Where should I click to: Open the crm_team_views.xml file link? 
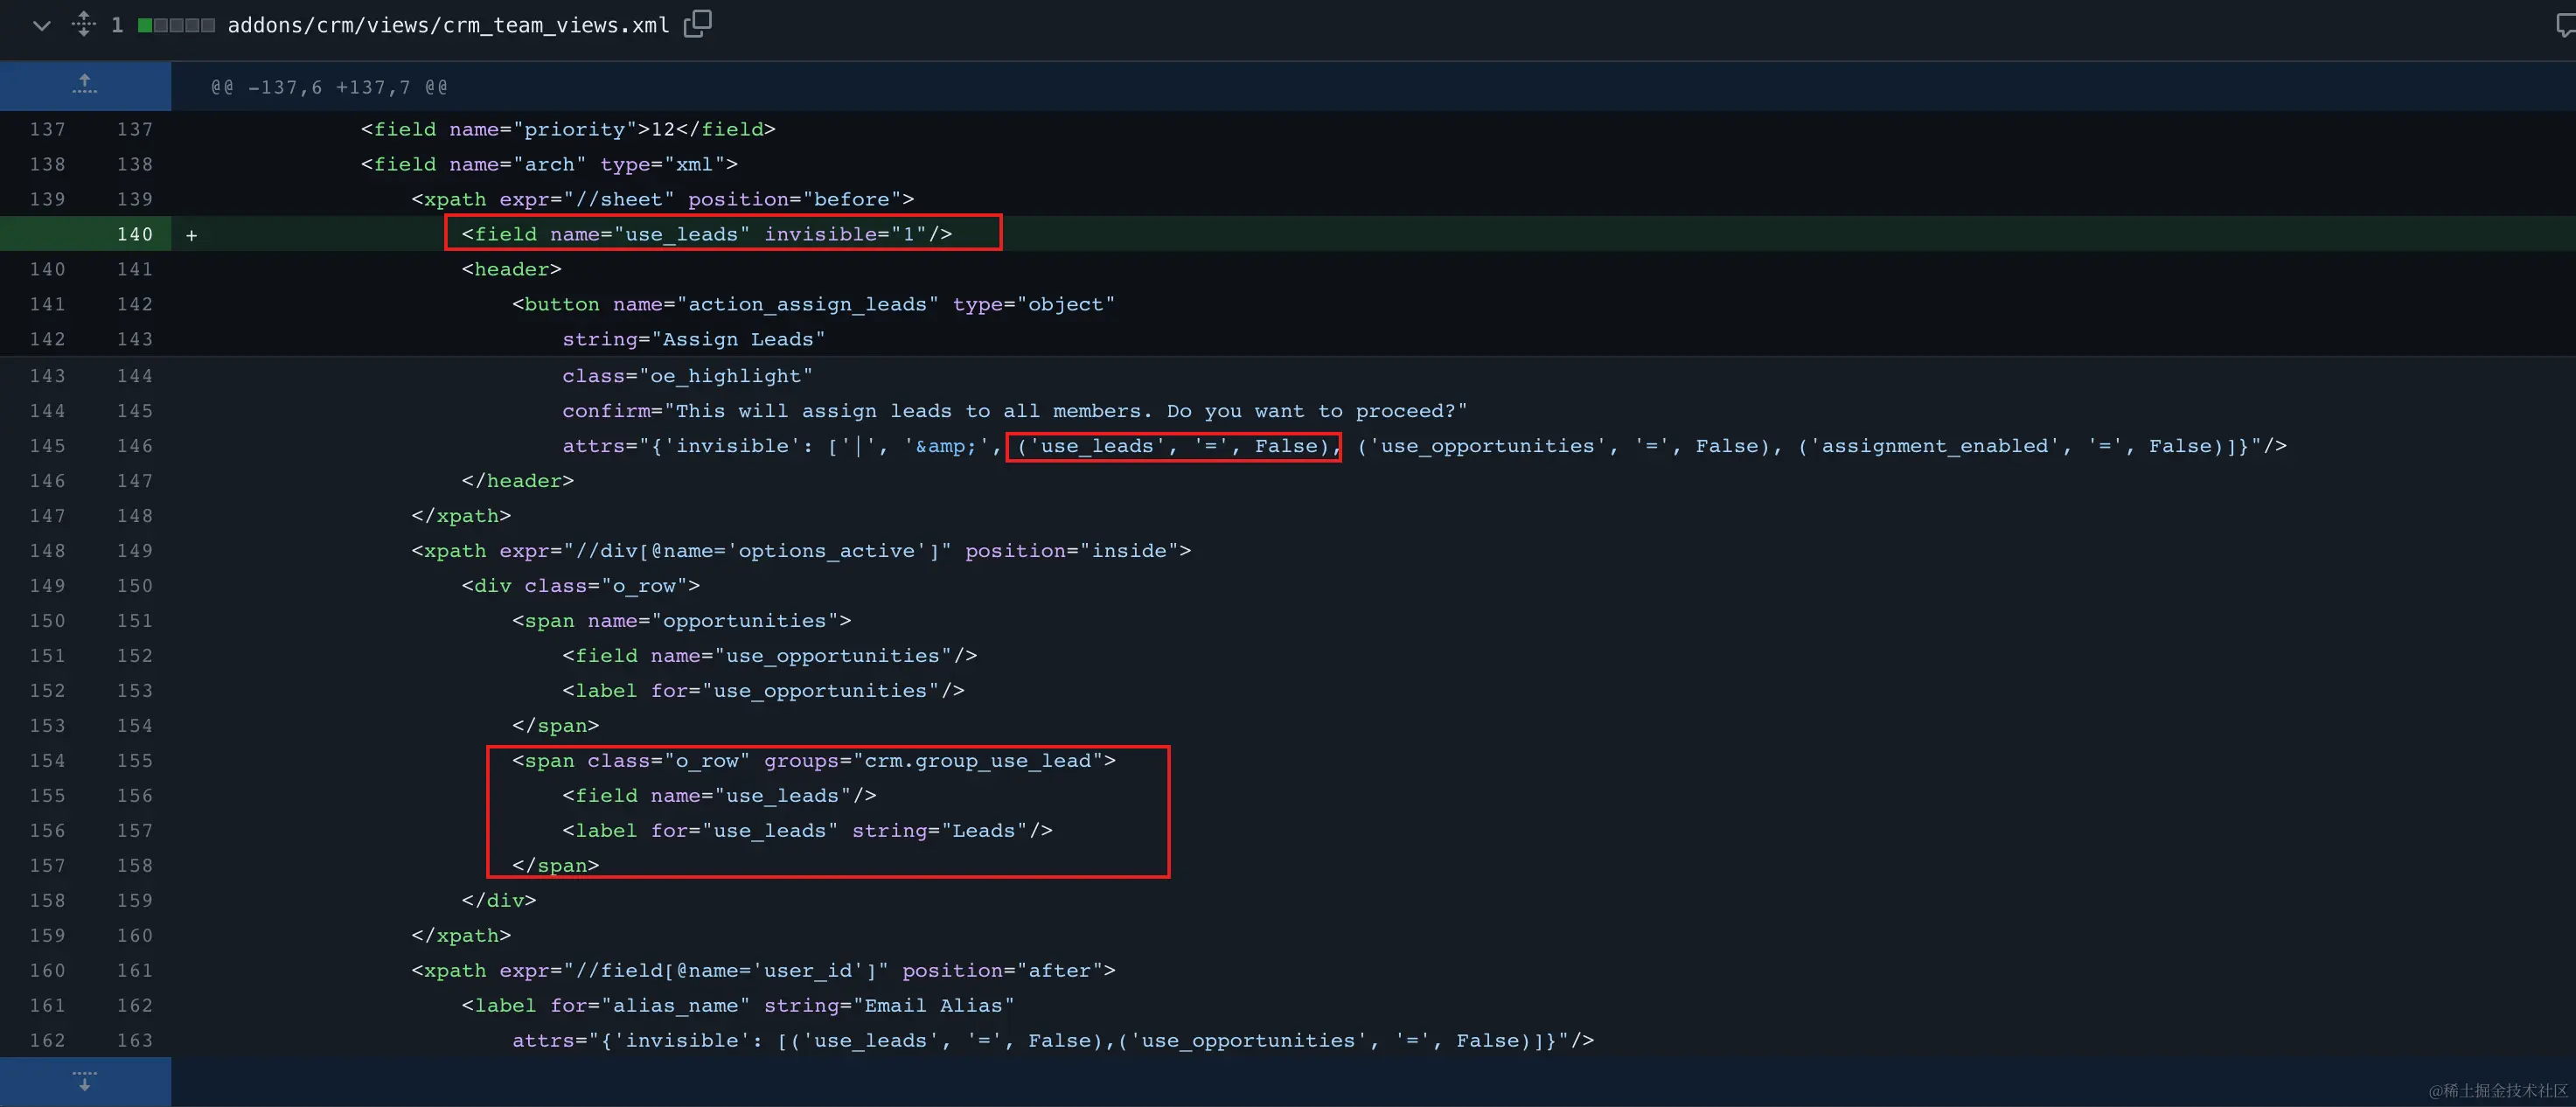coord(448,25)
